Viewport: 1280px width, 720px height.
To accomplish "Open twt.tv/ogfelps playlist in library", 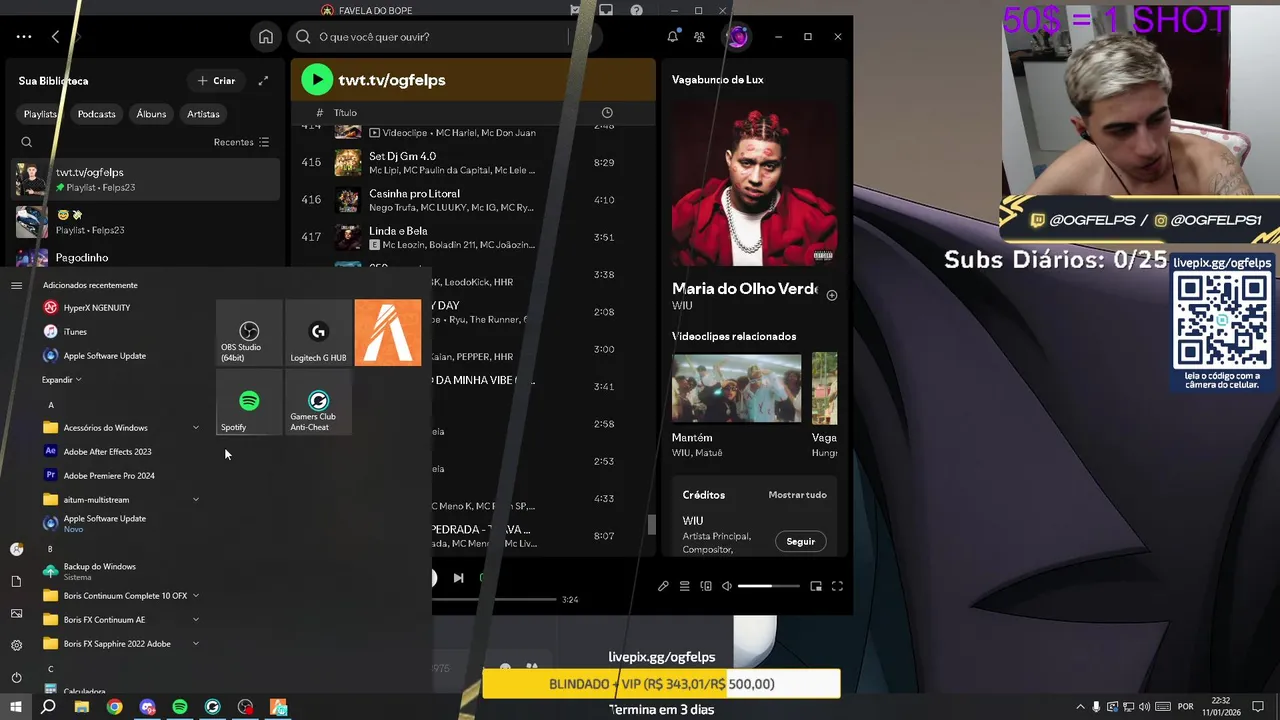I will (146, 180).
